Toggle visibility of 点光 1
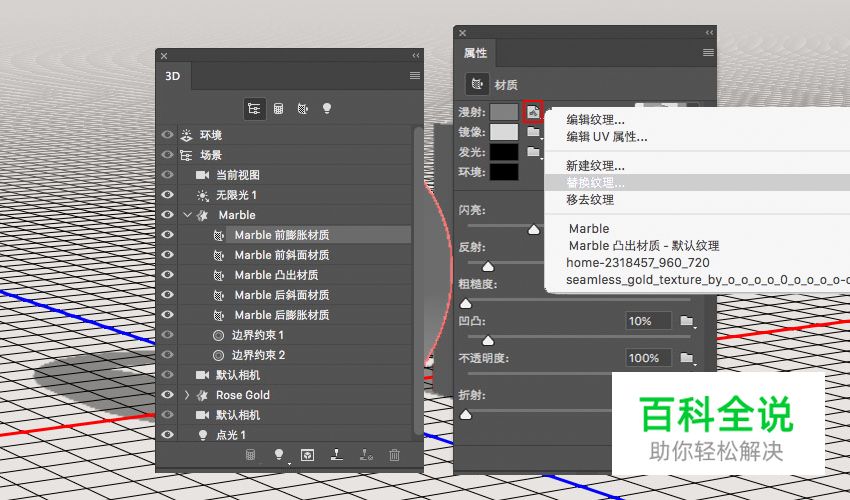 click(x=168, y=434)
